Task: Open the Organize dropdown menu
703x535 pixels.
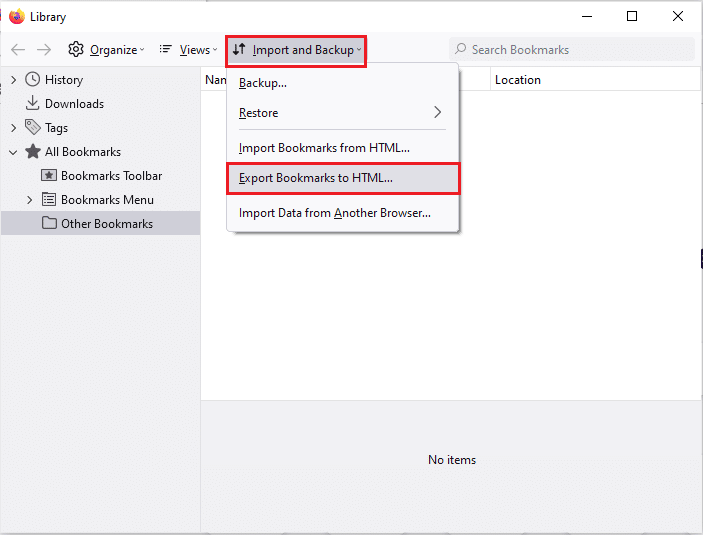Action: pos(106,49)
